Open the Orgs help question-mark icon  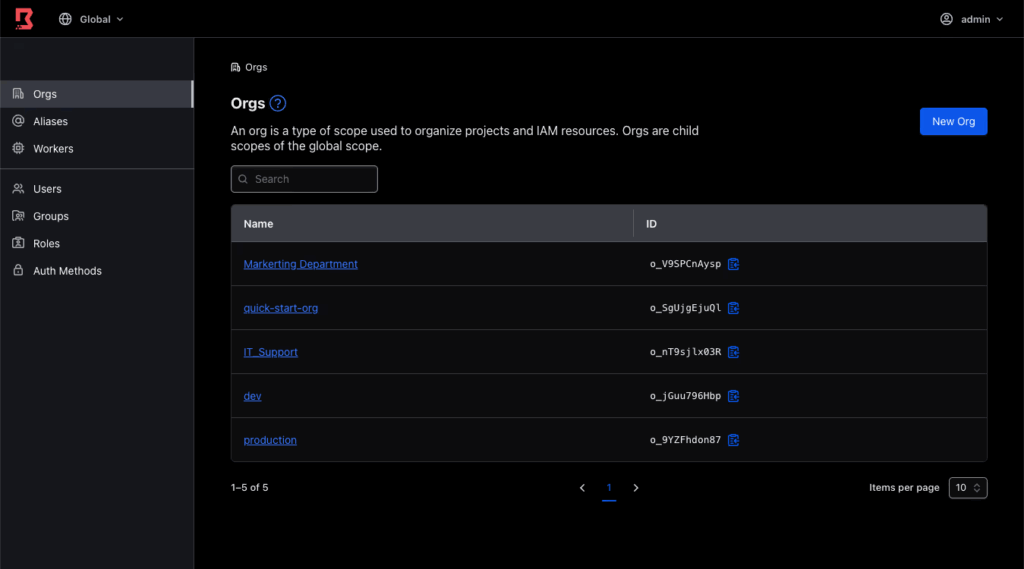(x=278, y=103)
